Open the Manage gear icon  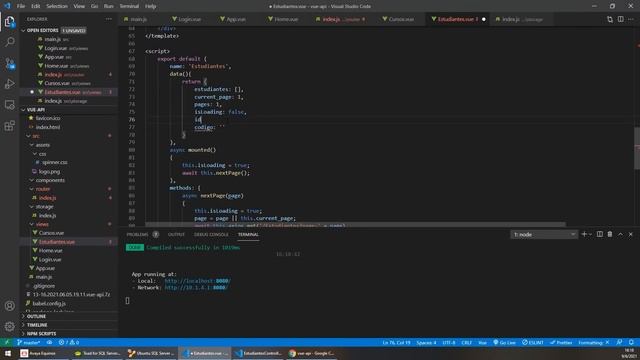pos(10,326)
